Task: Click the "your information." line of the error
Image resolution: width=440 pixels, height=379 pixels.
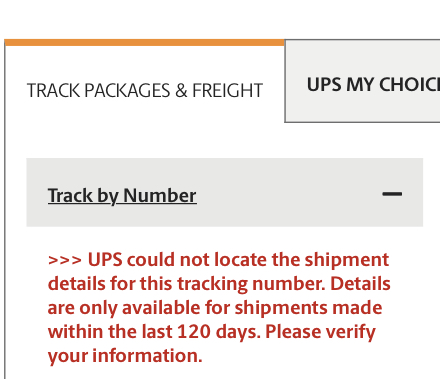Action: tap(125, 356)
